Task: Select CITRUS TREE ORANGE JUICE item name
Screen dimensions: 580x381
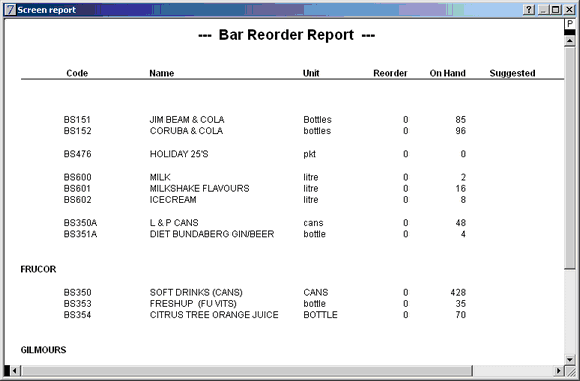Action: point(214,314)
